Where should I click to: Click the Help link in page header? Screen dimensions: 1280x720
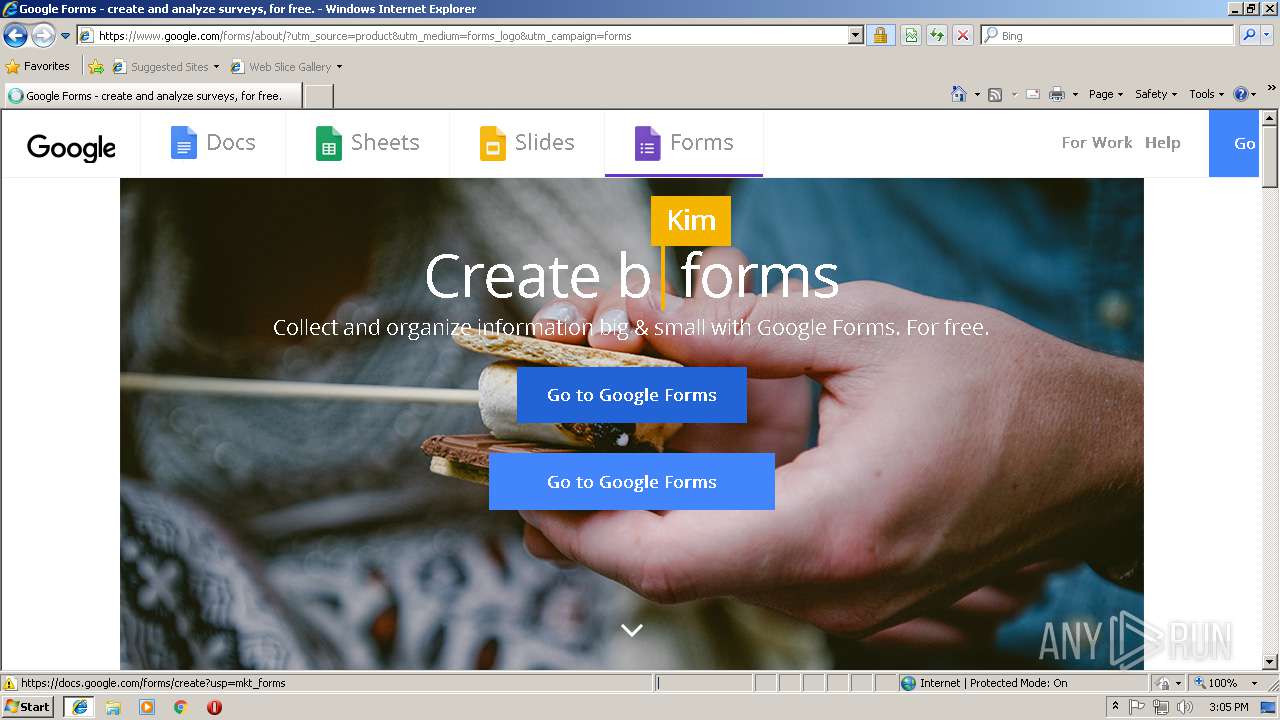pos(1163,143)
